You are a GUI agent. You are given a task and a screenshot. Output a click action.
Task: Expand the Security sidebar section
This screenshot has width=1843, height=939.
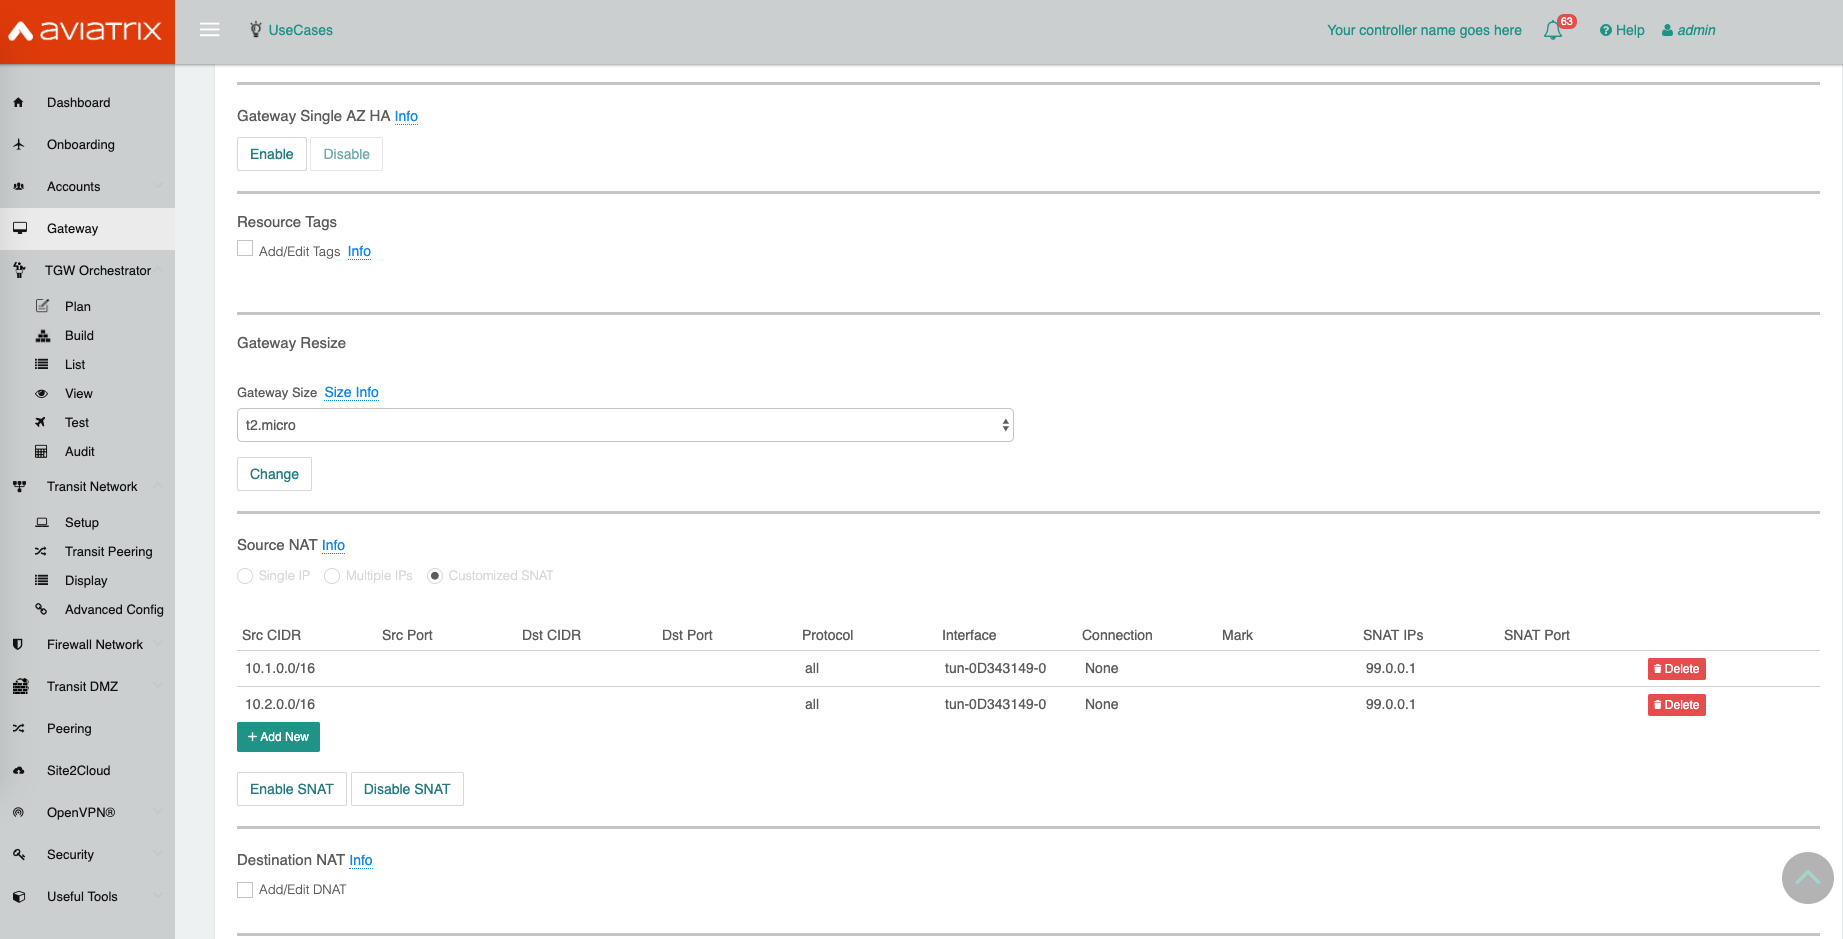click(x=70, y=855)
